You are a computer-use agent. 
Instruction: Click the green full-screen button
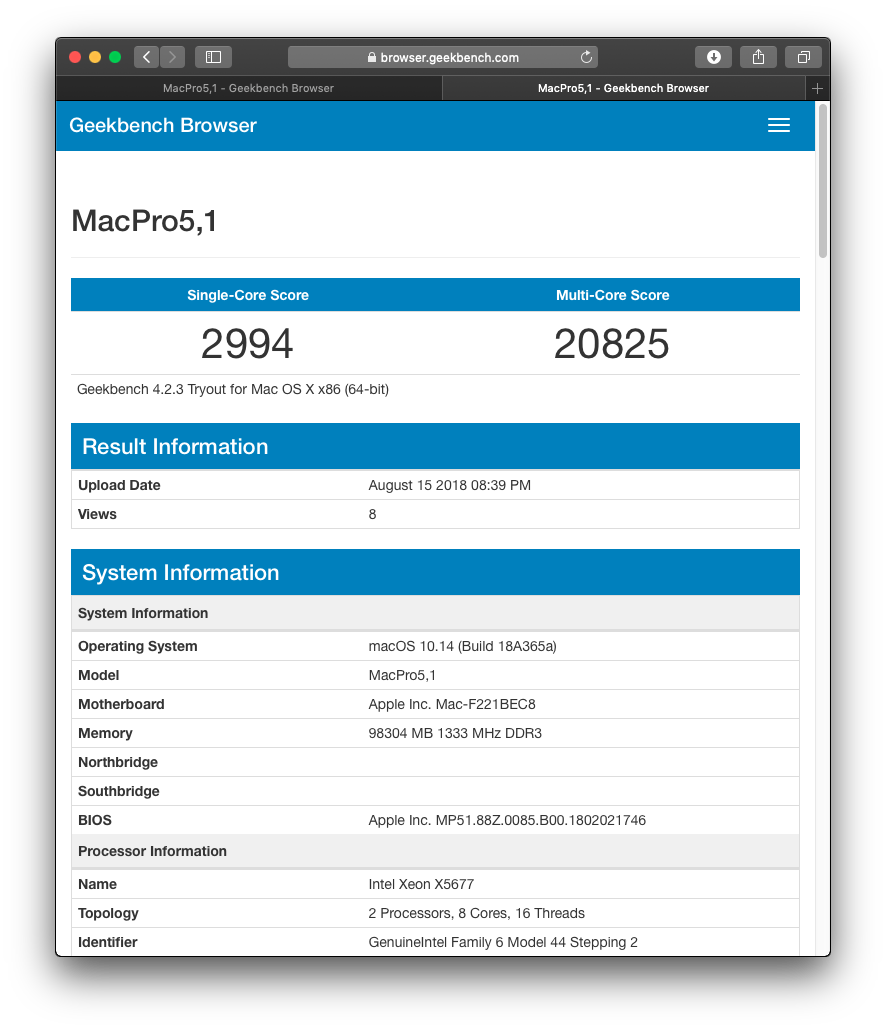(115, 57)
